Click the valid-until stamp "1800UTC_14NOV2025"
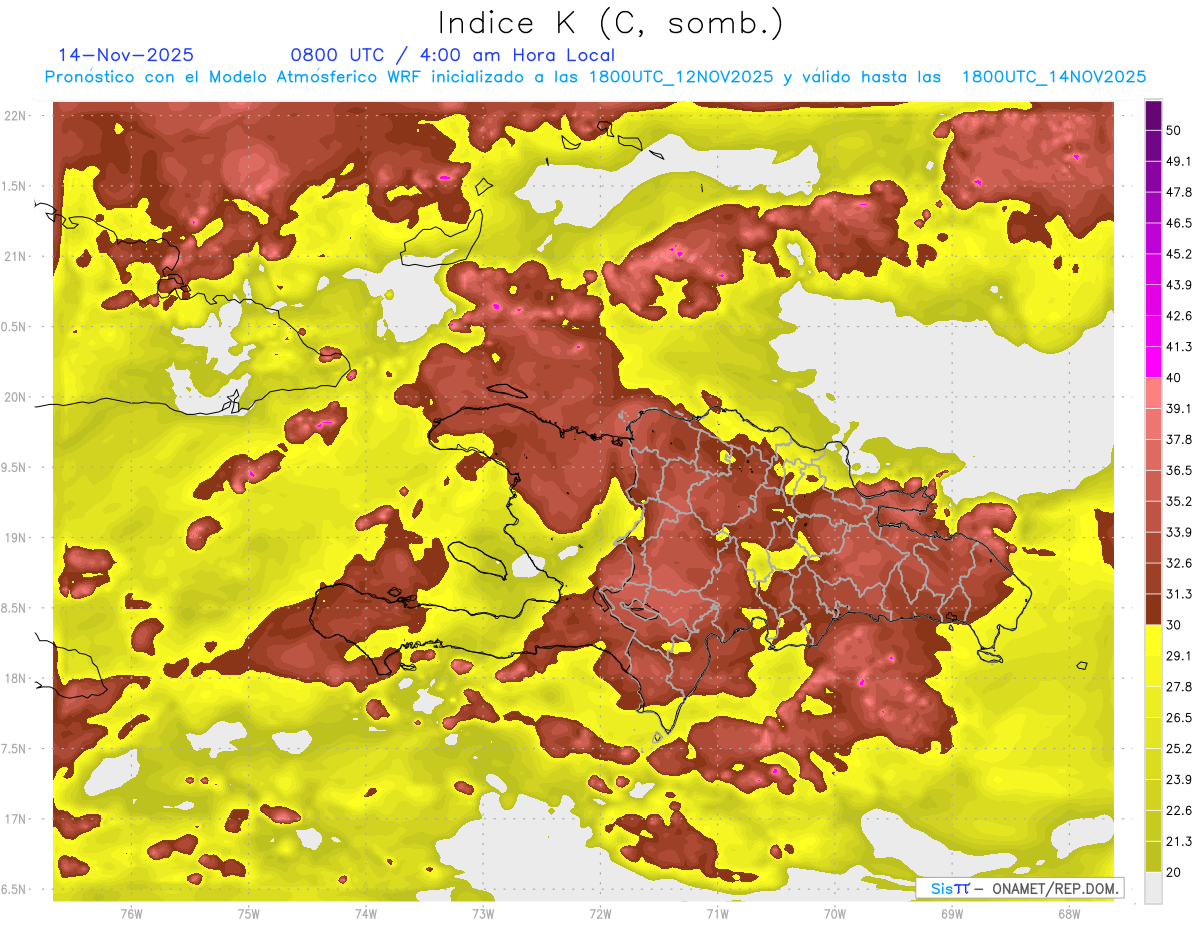The width and height of the screenshot is (1200, 927). tap(1054, 76)
